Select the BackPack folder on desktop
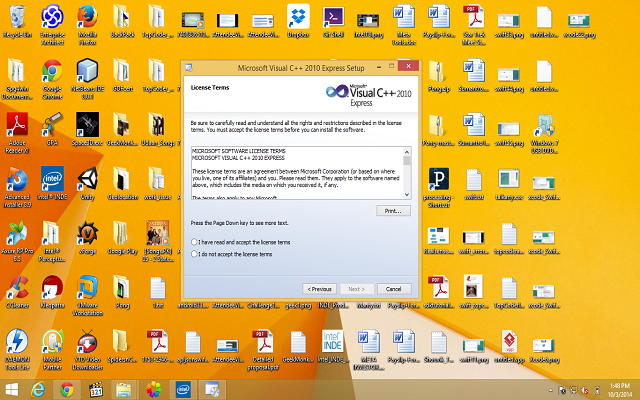 click(122, 21)
